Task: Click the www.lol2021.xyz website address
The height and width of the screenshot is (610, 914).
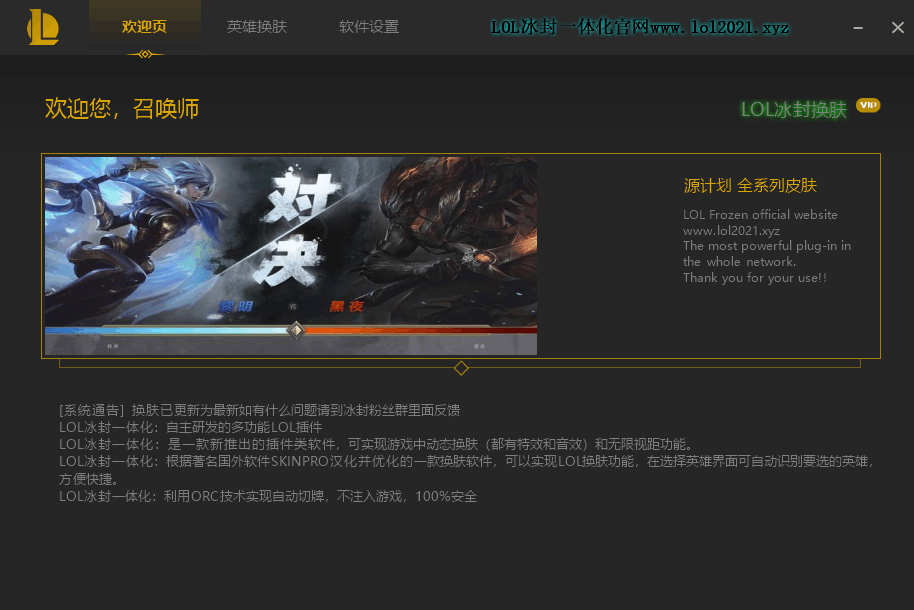Action: click(732, 230)
